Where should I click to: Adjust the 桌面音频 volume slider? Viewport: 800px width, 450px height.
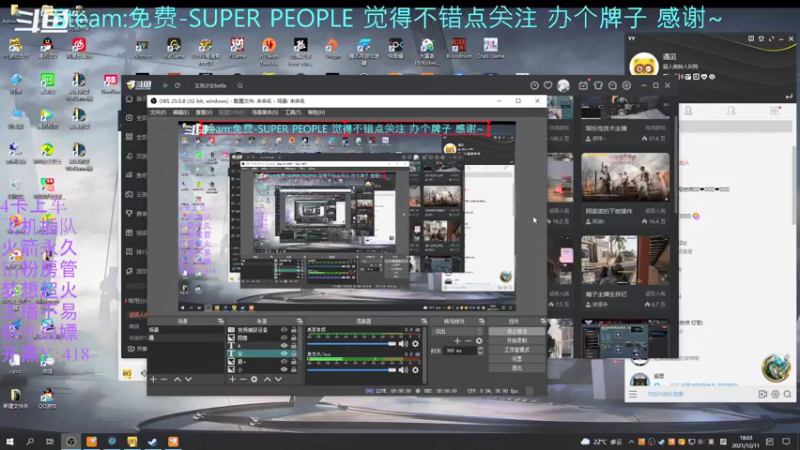(x=352, y=344)
